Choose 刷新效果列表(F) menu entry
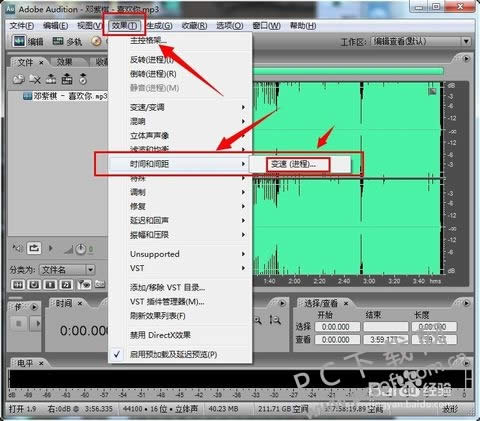The image size is (480, 421). 180,316
